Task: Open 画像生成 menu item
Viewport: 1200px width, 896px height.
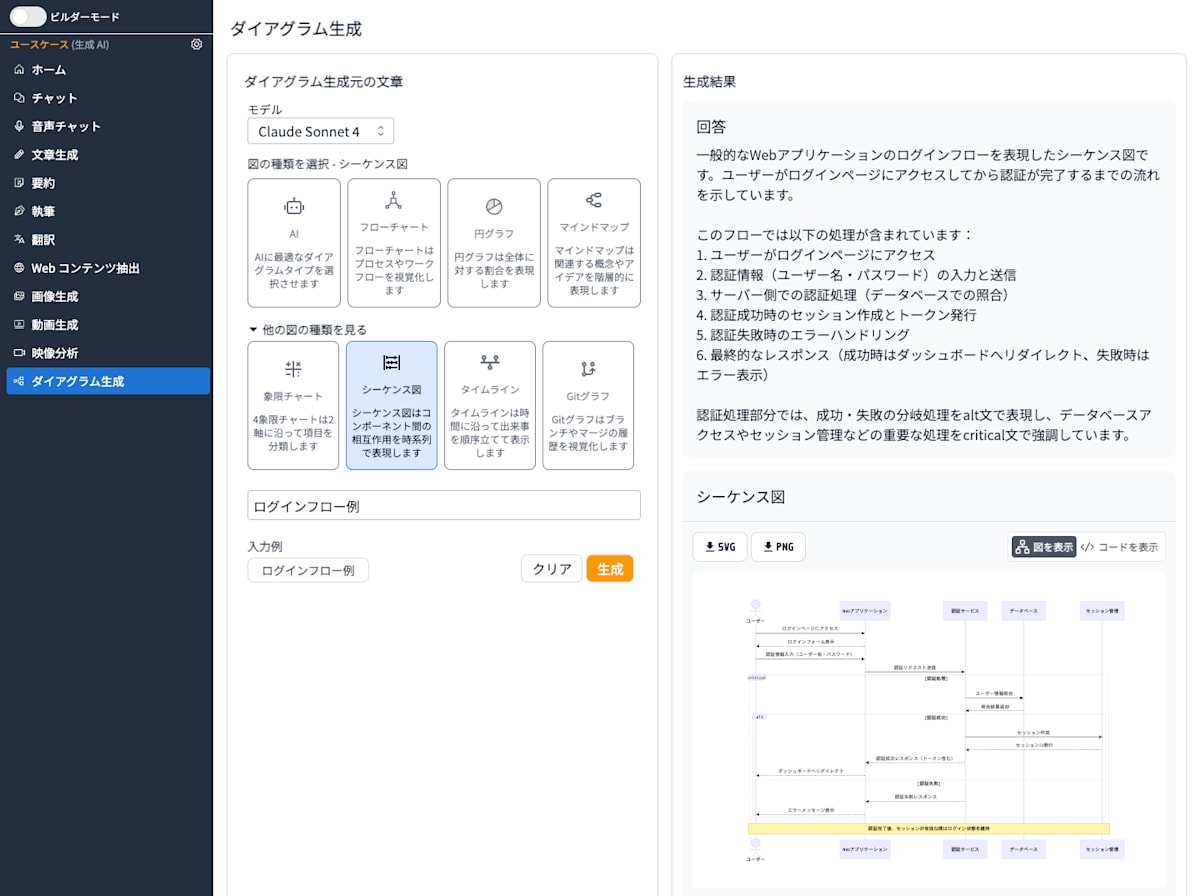Action: (x=108, y=296)
